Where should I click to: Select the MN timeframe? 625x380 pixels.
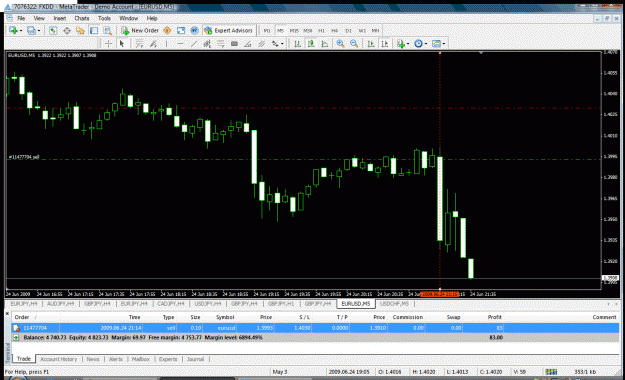pos(375,31)
